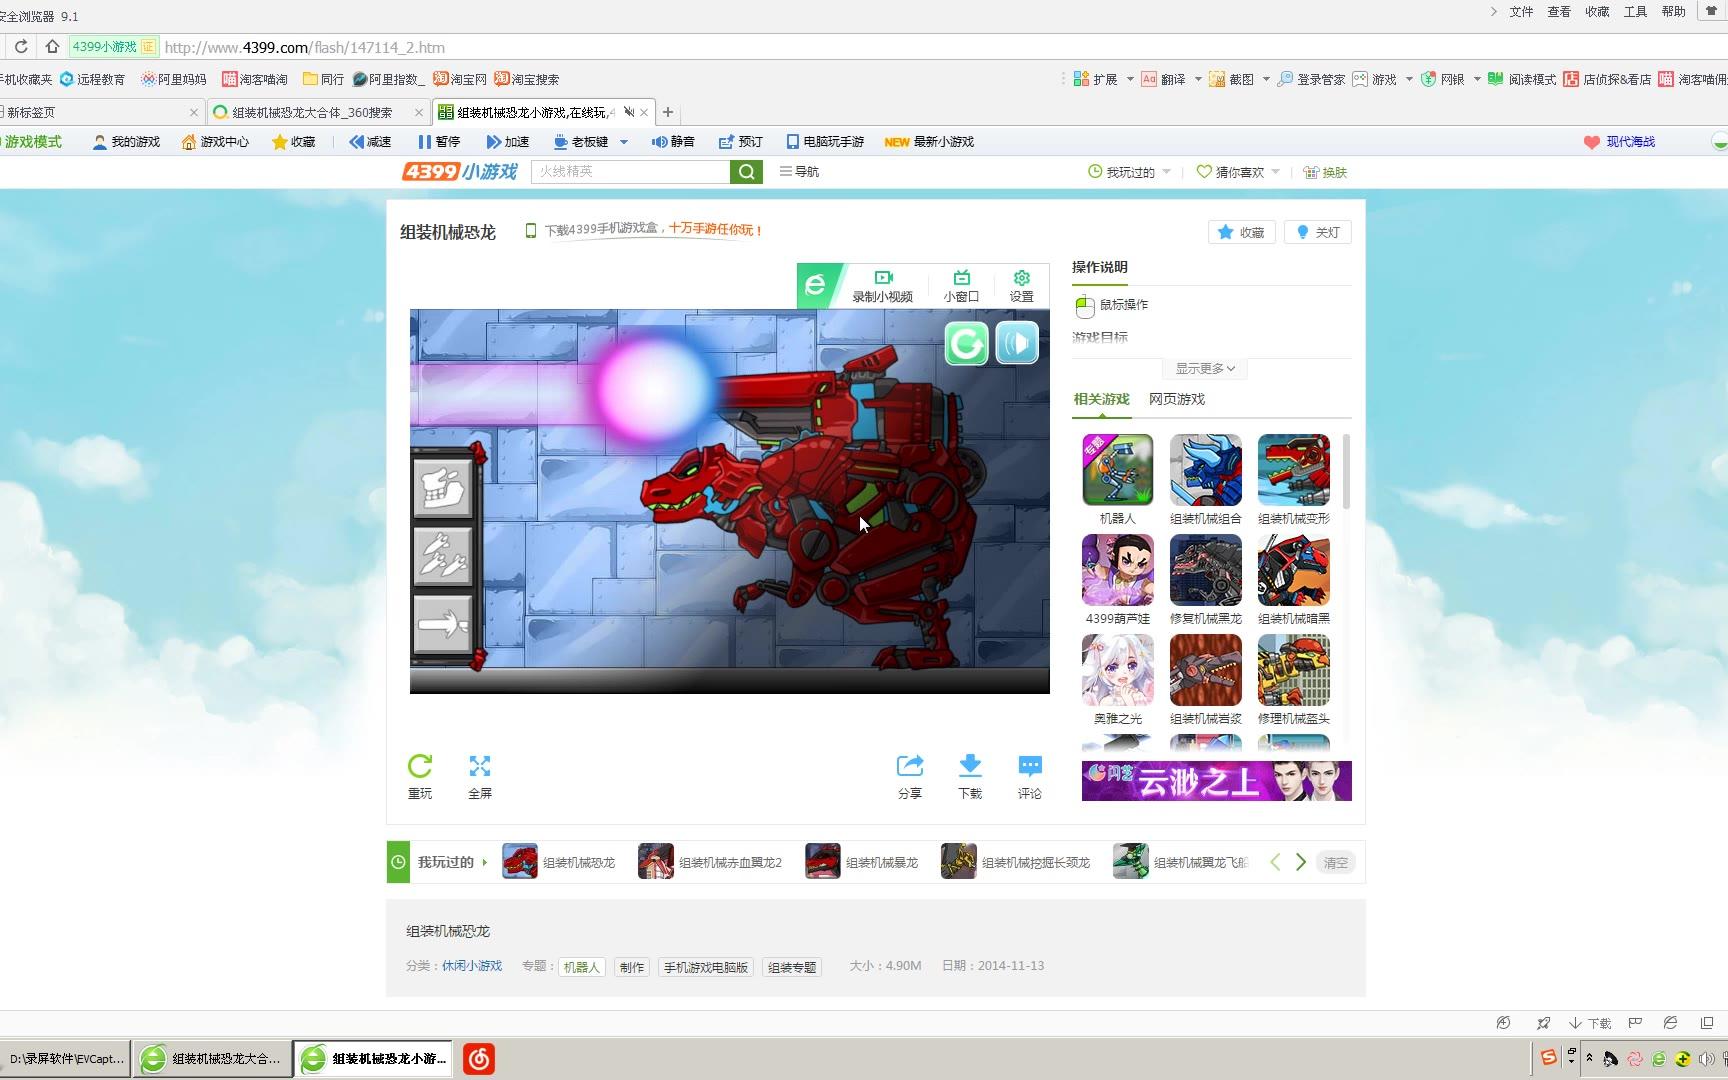The height and width of the screenshot is (1080, 1728).
Task: Expand the 翻译 translate dropdown arrow
Action: pyautogui.click(x=1198, y=79)
